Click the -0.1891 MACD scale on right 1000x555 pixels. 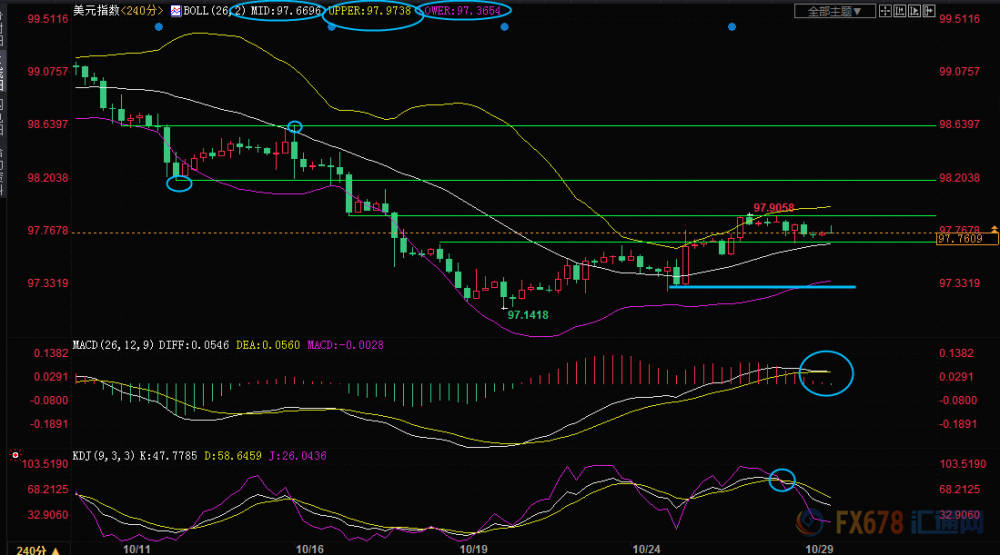[x=958, y=424]
